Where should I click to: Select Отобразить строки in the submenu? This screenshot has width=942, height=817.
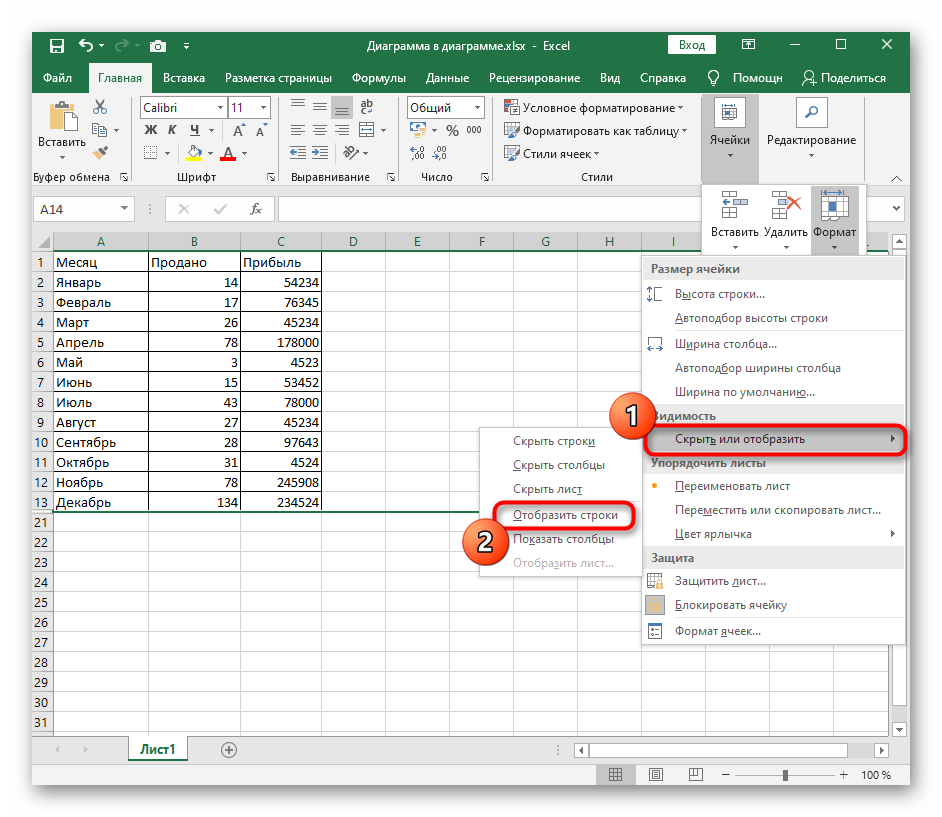(563, 515)
